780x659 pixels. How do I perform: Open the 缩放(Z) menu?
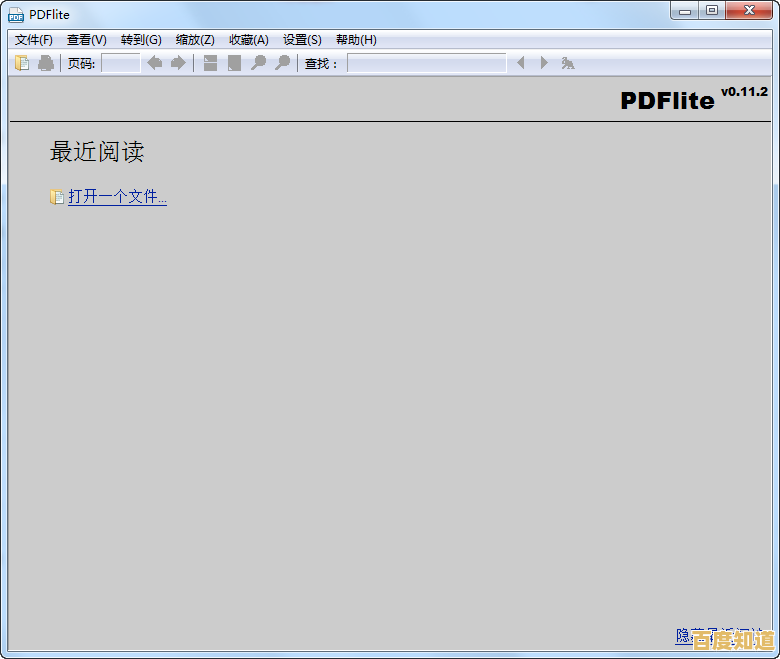point(195,40)
